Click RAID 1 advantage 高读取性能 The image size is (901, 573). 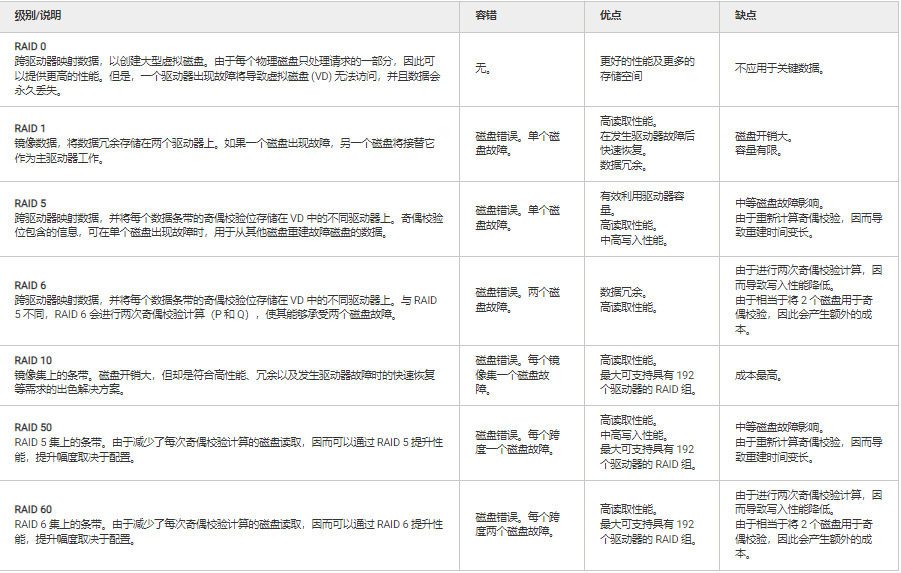click(629, 121)
